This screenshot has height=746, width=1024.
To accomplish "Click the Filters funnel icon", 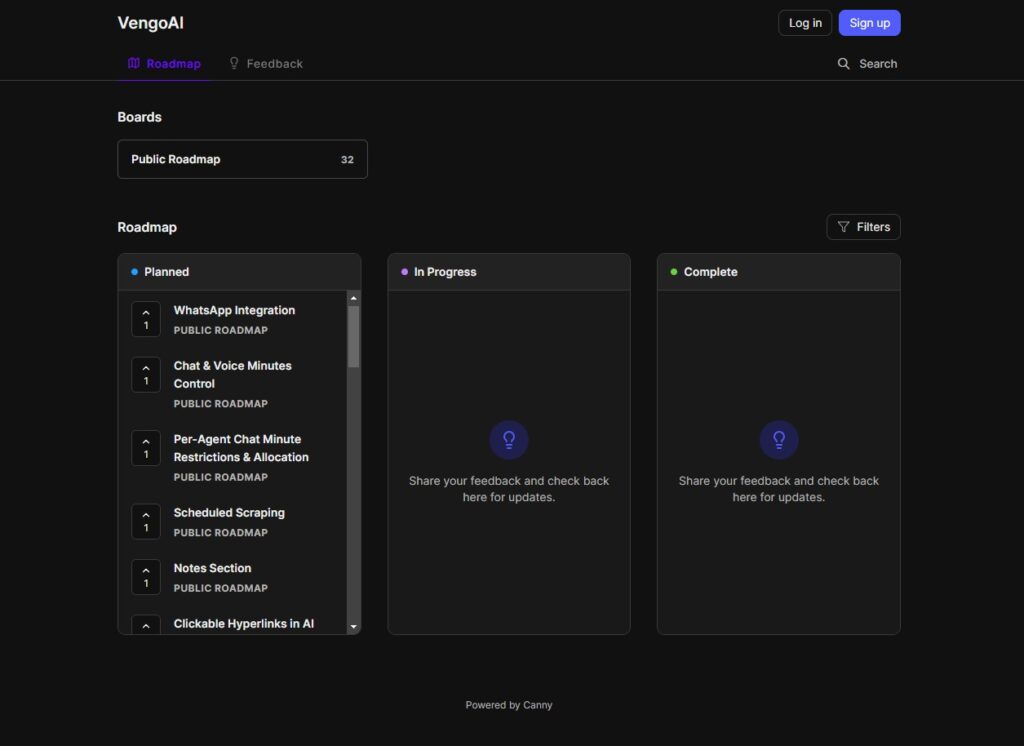I will click(x=843, y=226).
